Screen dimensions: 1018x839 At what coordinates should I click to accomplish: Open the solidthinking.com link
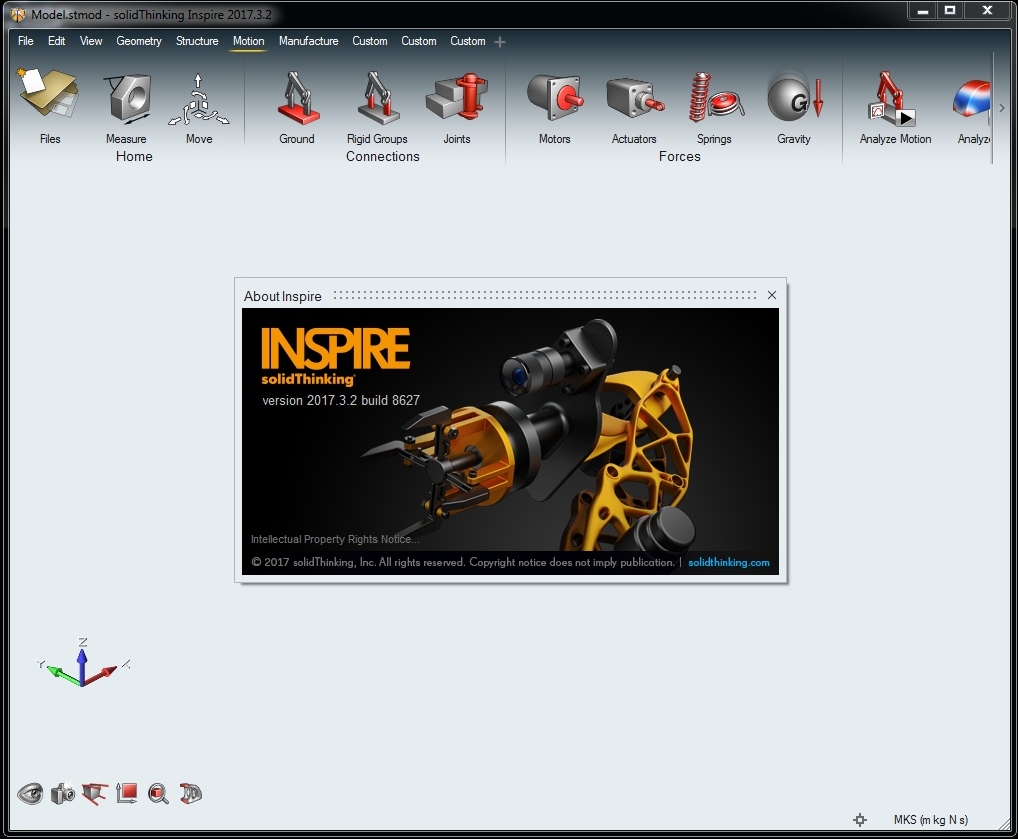click(x=729, y=562)
